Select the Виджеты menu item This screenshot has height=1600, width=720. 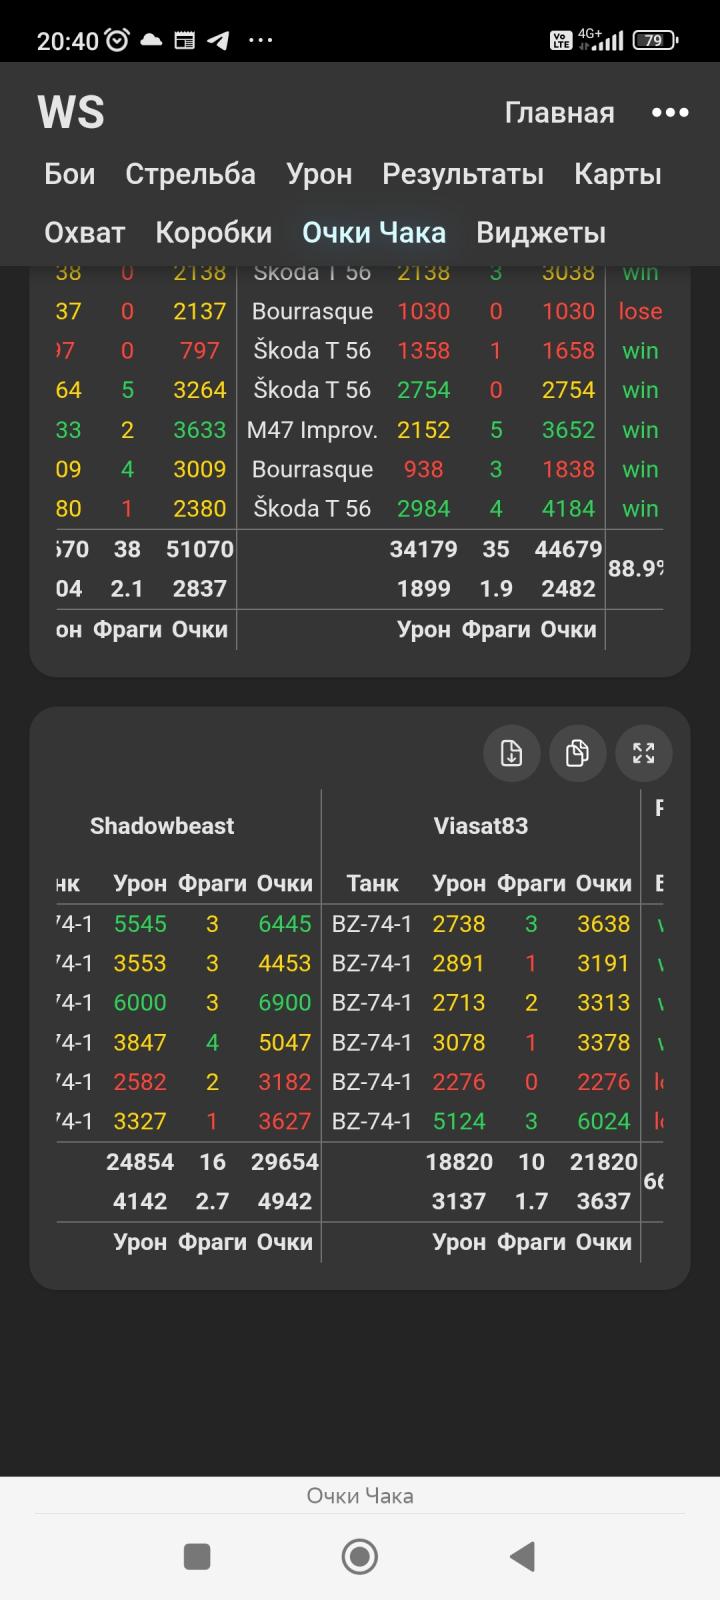540,233
